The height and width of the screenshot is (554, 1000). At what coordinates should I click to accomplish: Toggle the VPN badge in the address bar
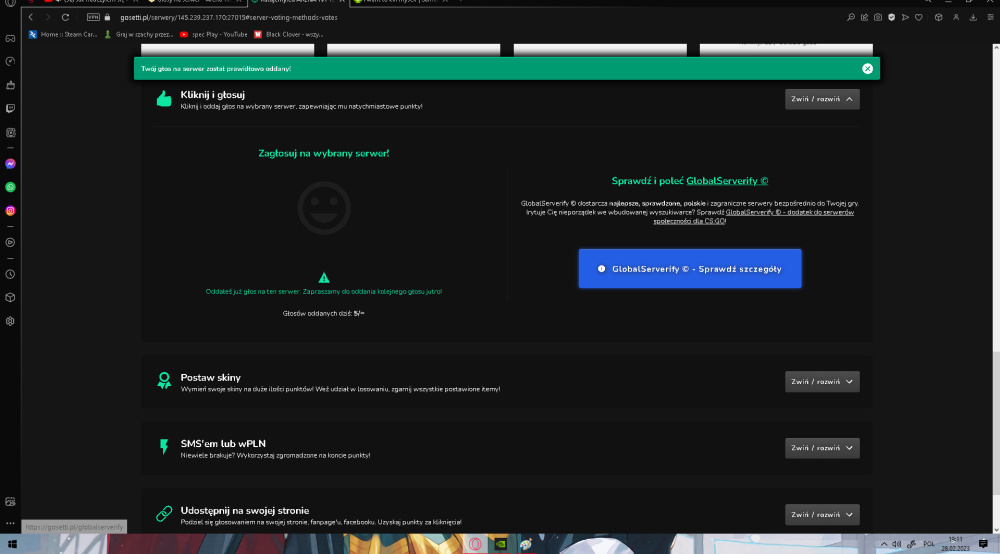coord(93,17)
